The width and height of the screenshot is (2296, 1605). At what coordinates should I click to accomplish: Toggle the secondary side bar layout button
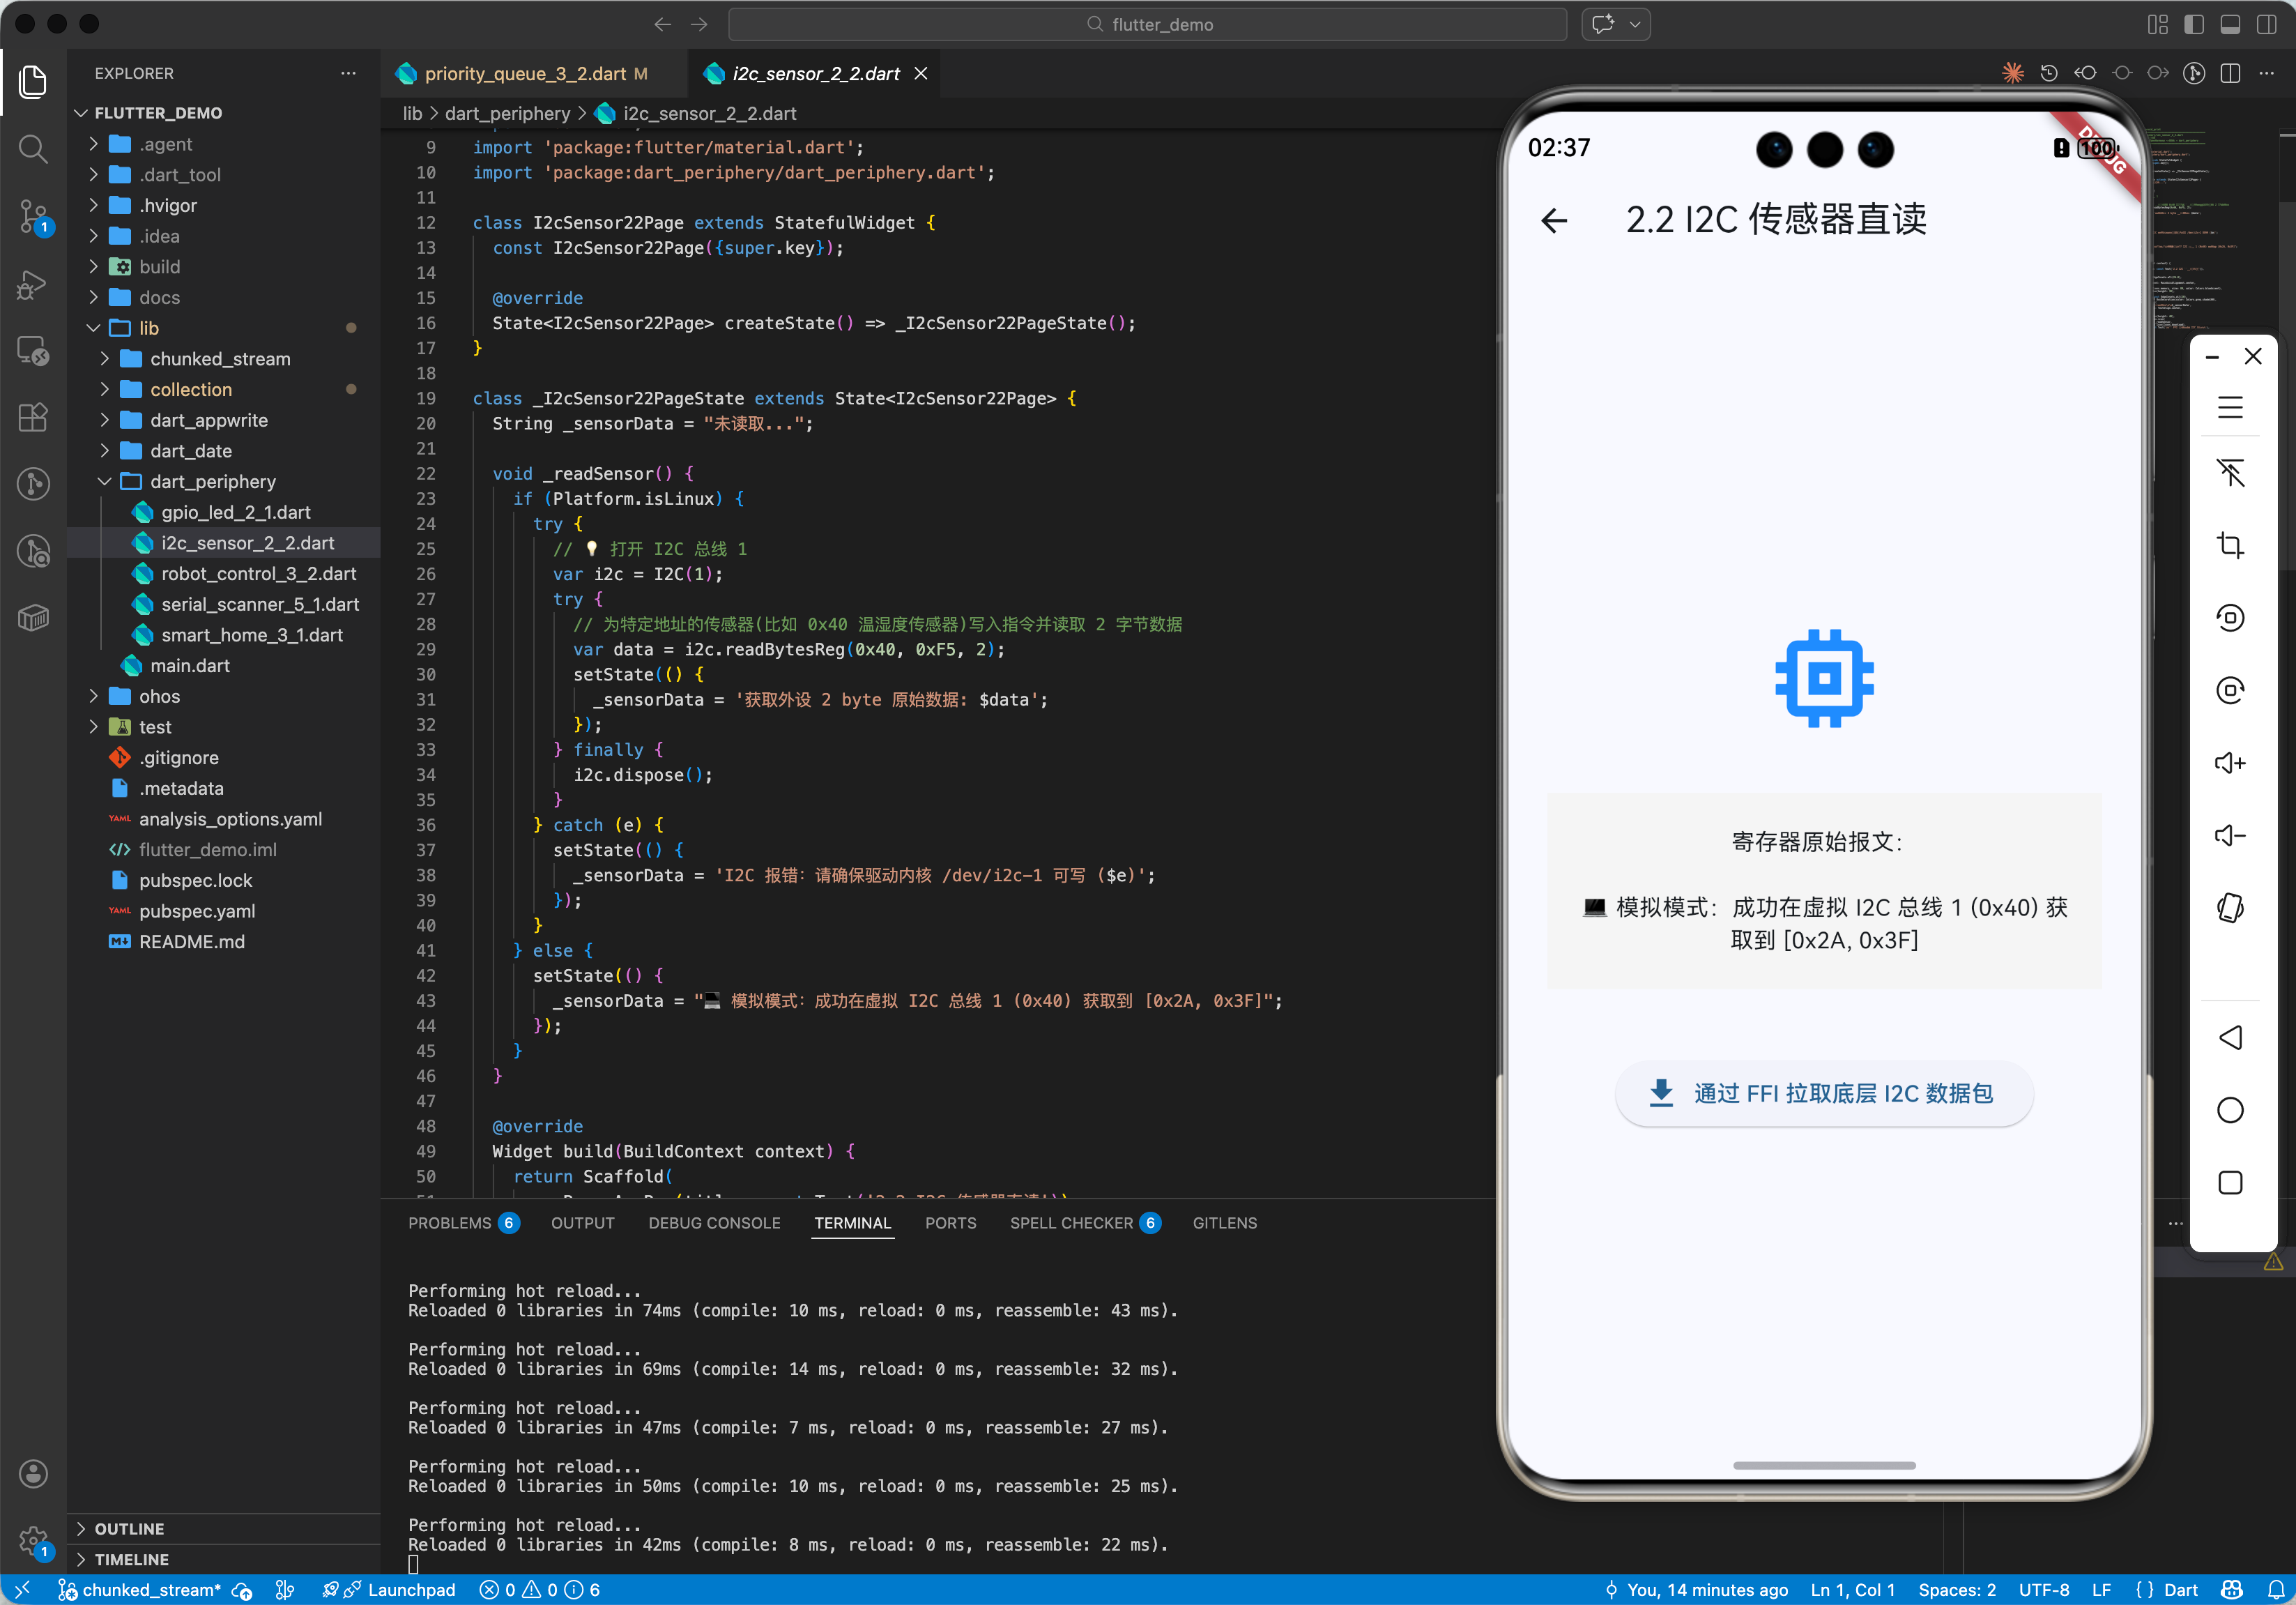click(x=2266, y=24)
